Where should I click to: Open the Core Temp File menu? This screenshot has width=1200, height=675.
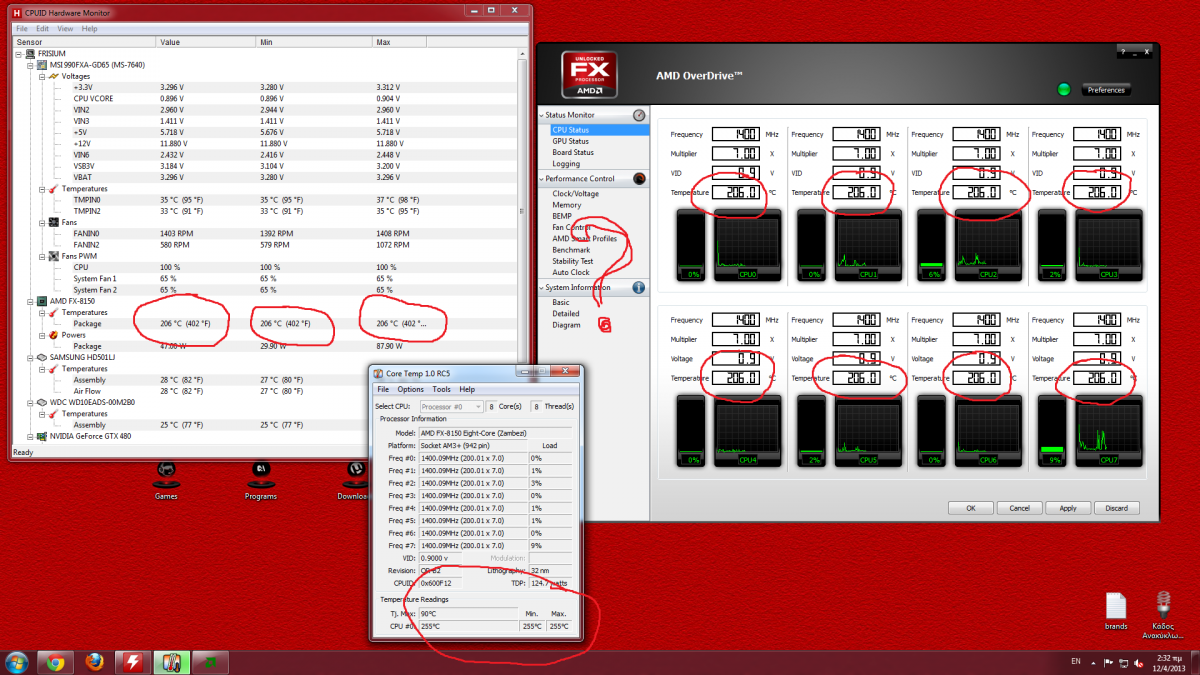pos(383,389)
